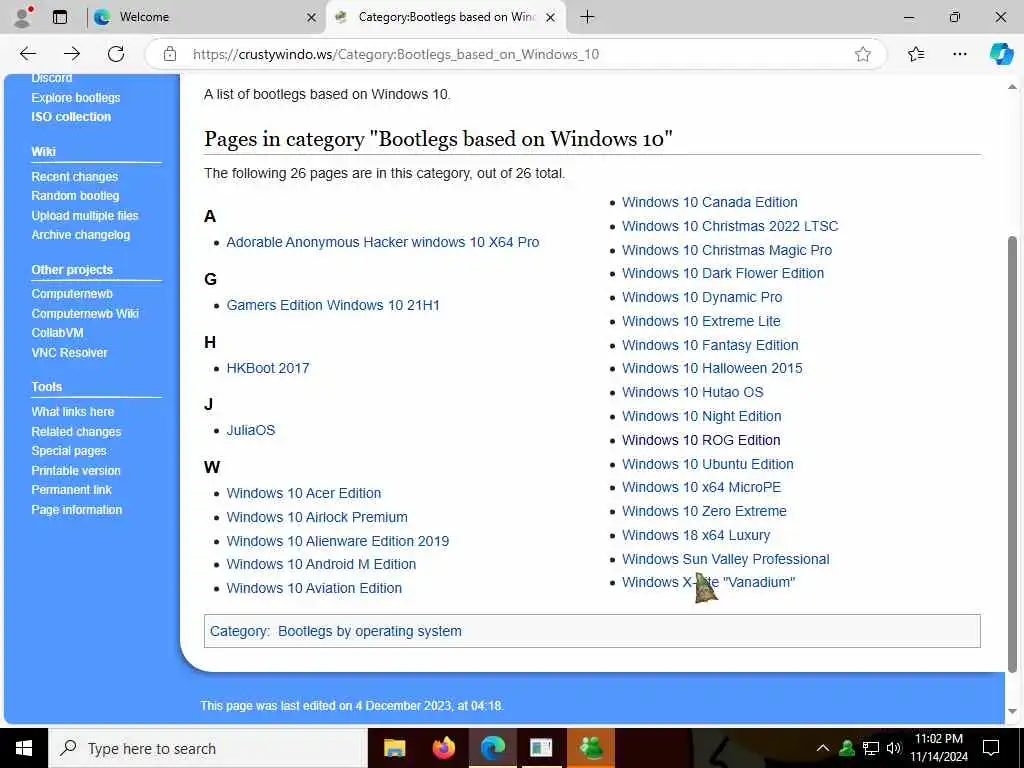The width and height of the screenshot is (1024, 768).
Task: Open the Archive changelog link
Action: click(80, 235)
